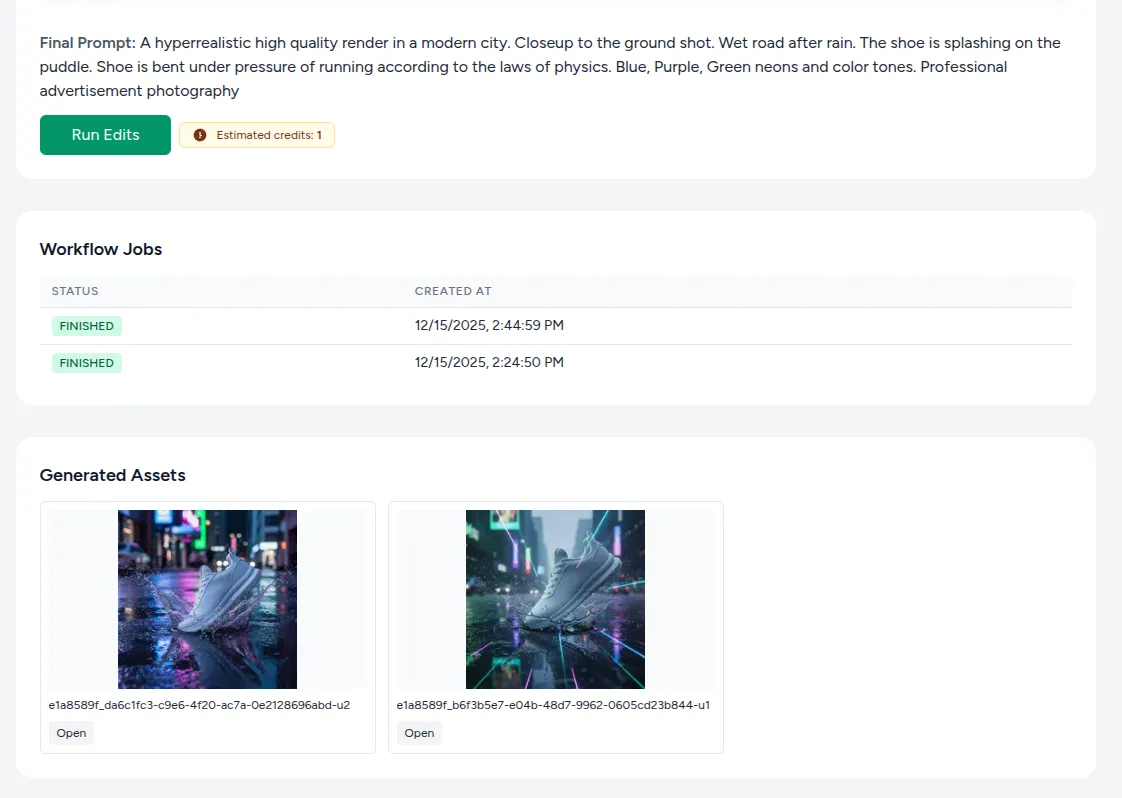Click the Generated Assets heading
This screenshot has width=1122, height=798.
pos(113,475)
